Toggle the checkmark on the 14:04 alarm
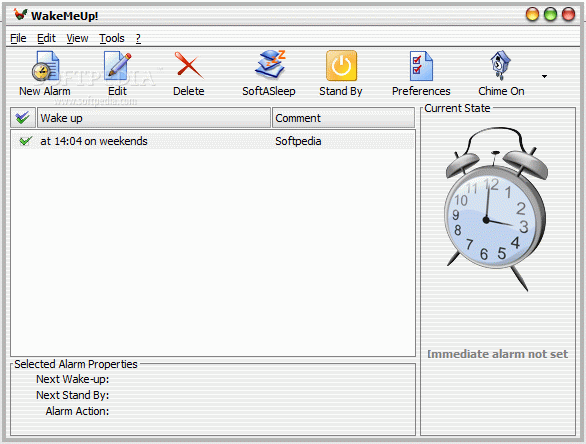Image resolution: width=586 pixels, height=444 pixels. [x=25, y=141]
